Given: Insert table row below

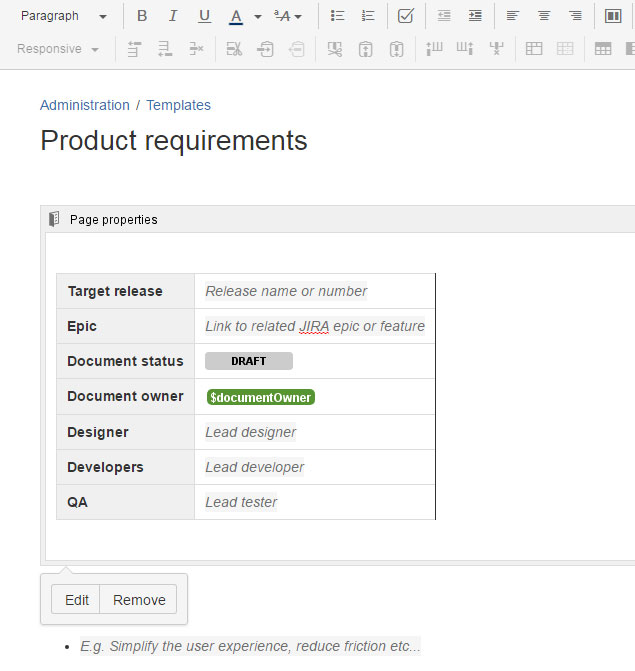Looking at the screenshot, I should [x=165, y=49].
